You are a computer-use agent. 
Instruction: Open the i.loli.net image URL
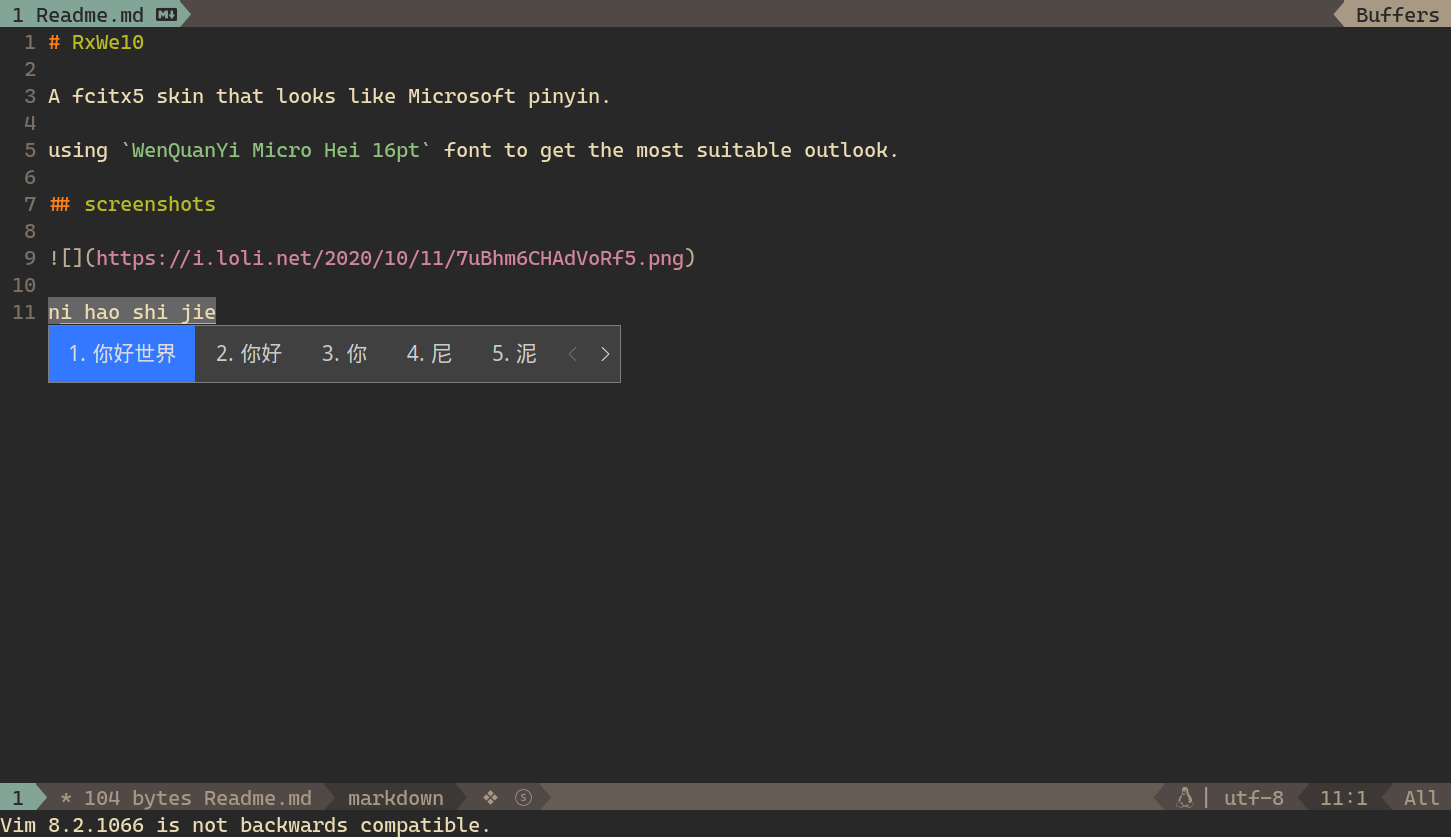click(390, 258)
